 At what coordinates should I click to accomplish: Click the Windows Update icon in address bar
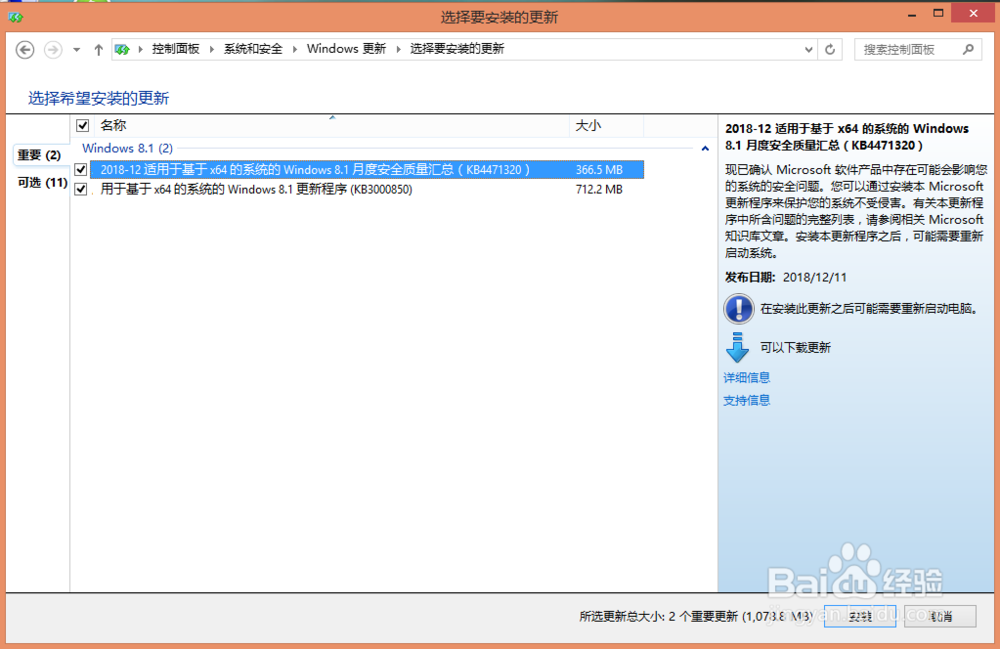[x=122, y=49]
